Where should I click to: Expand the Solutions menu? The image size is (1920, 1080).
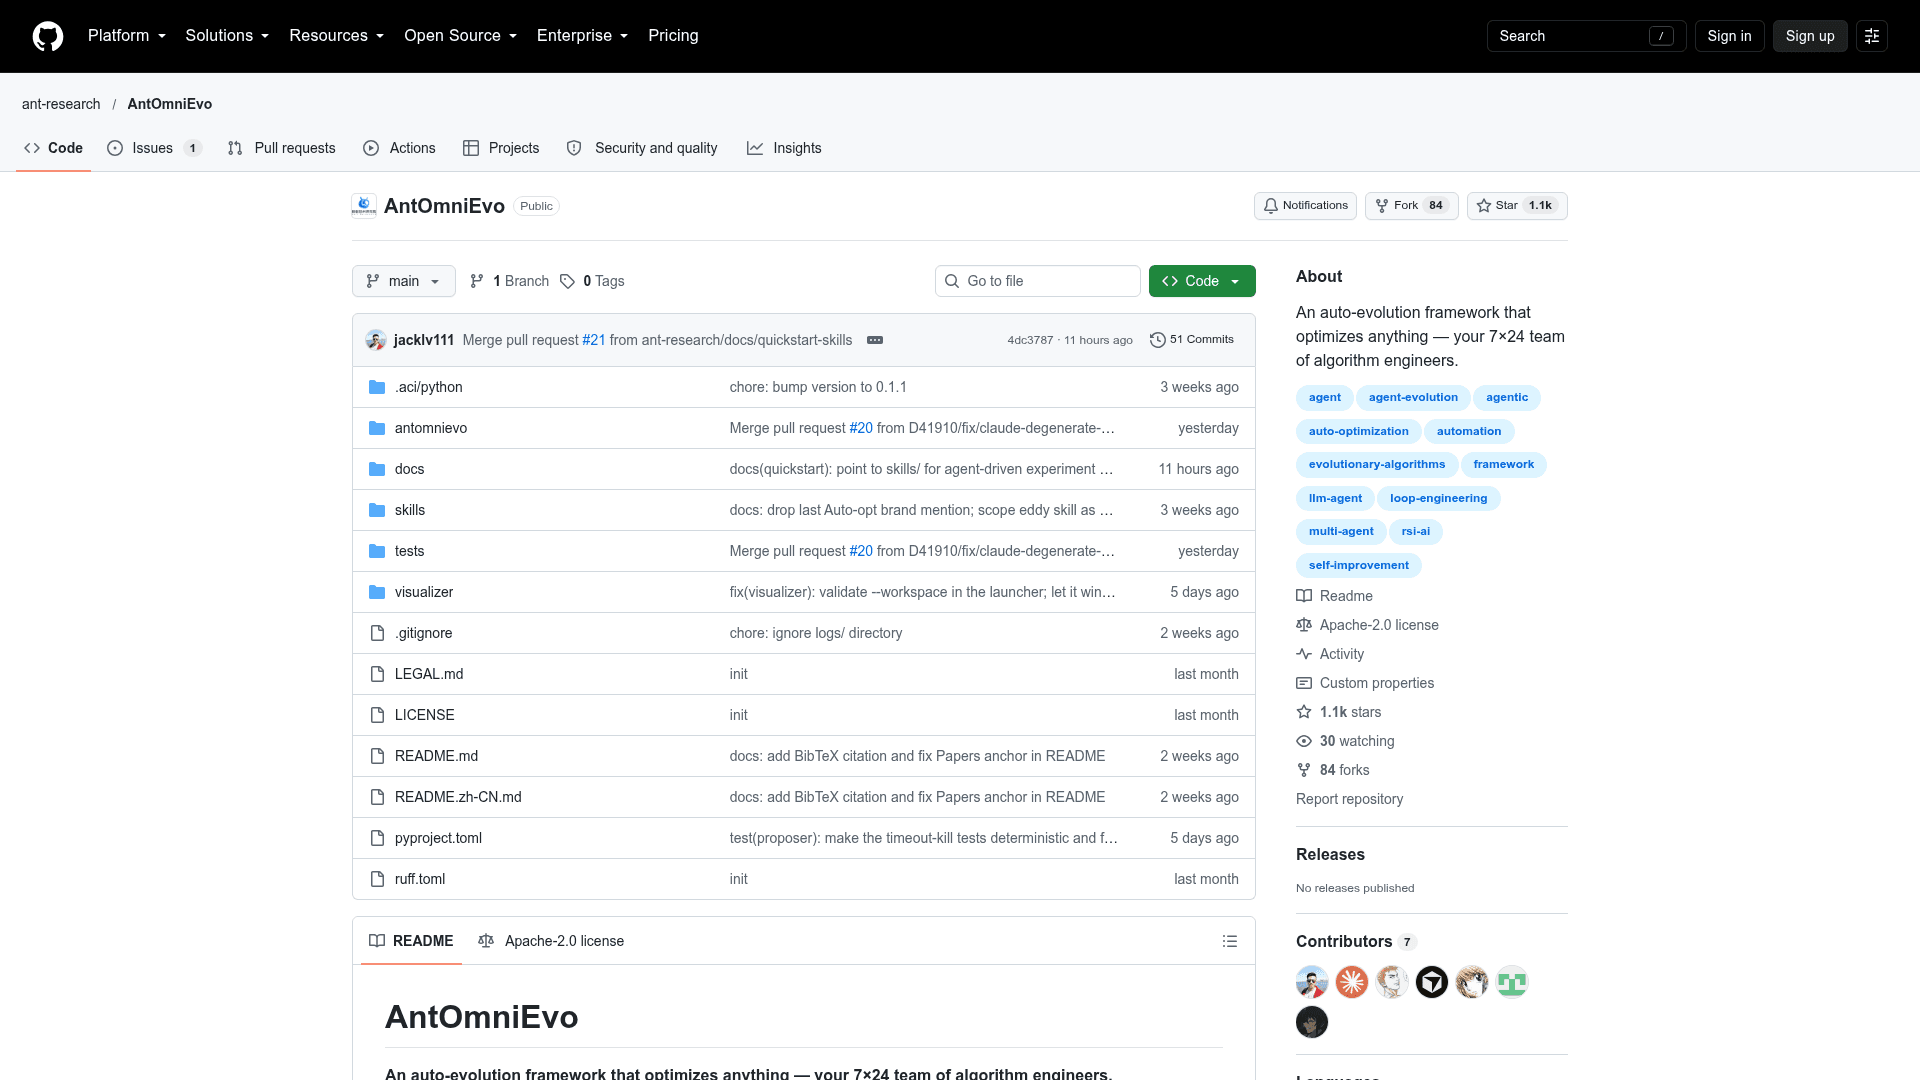[x=227, y=36]
